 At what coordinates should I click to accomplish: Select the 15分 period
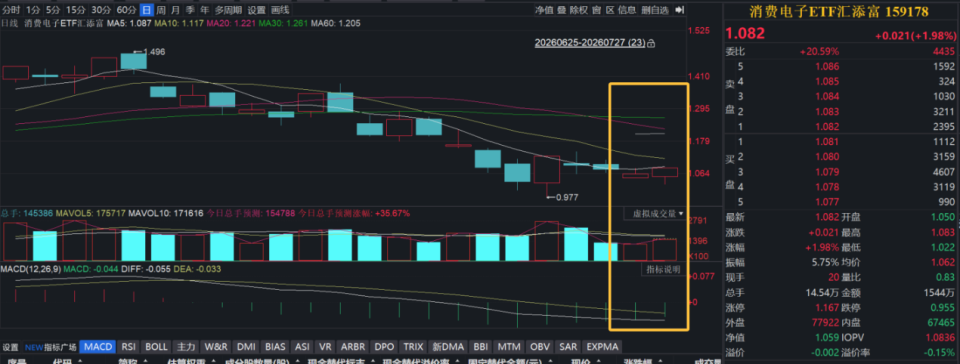pyautogui.click(x=75, y=10)
